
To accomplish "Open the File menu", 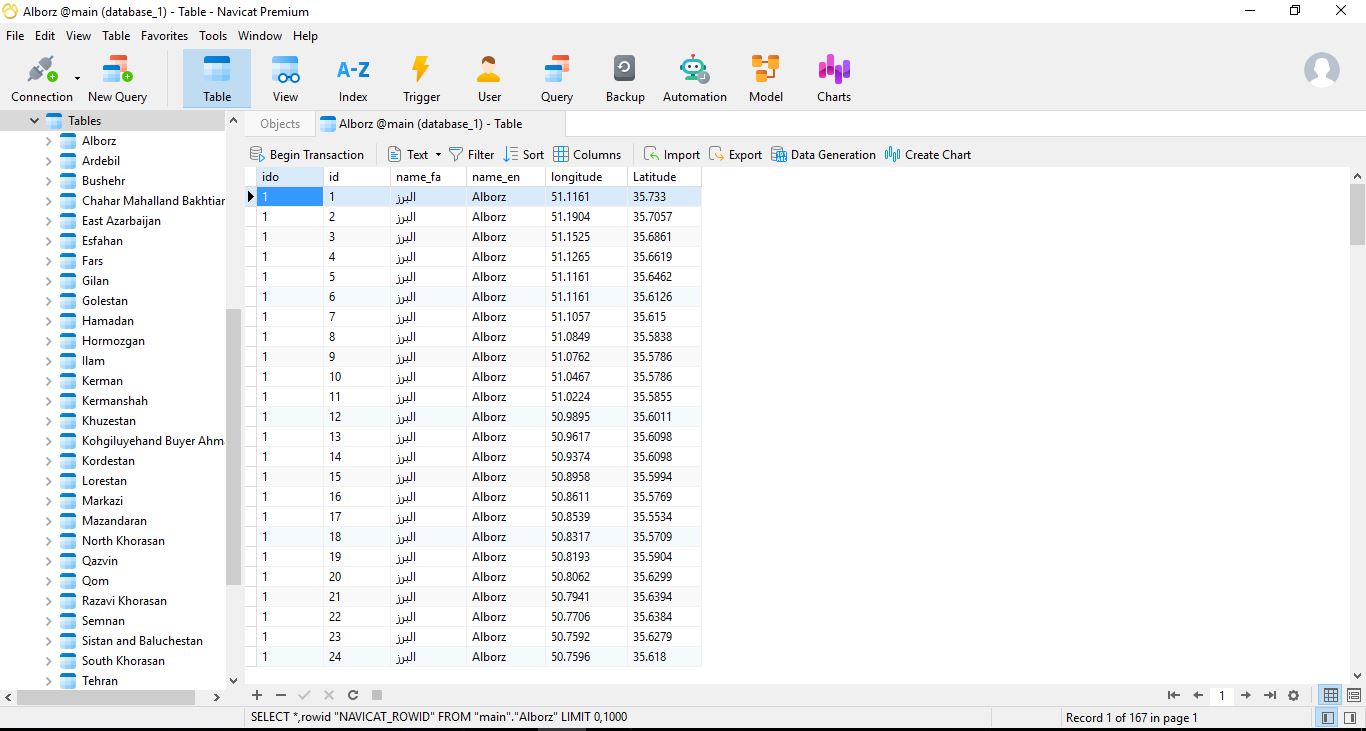I will point(15,35).
